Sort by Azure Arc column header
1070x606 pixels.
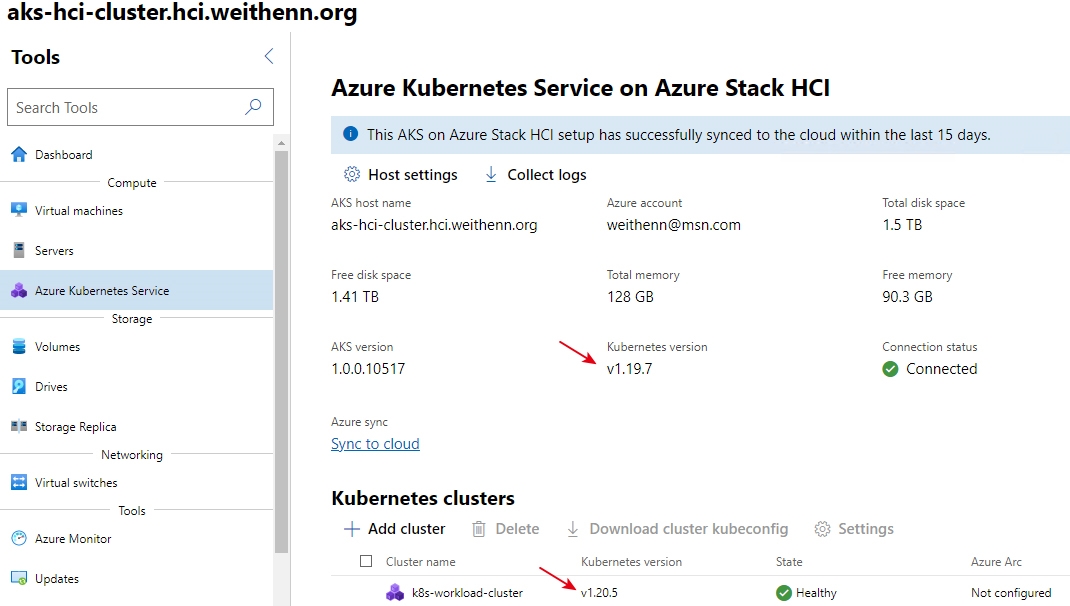pos(996,562)
